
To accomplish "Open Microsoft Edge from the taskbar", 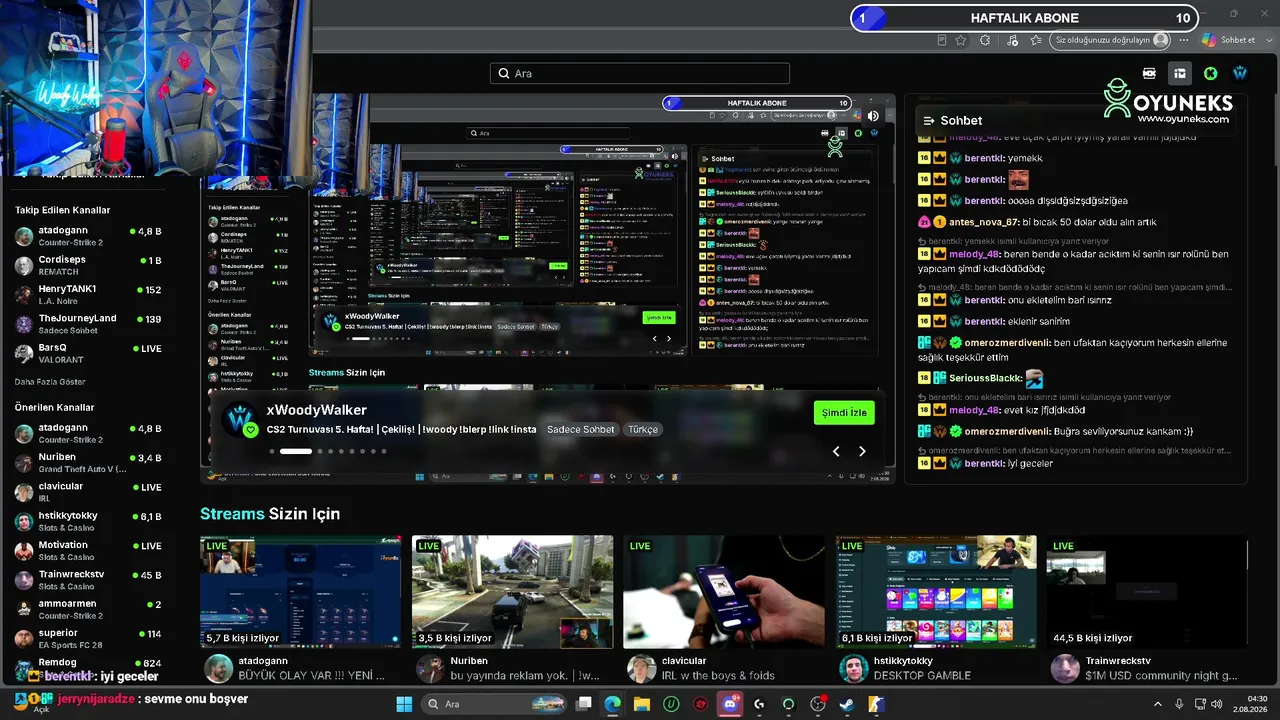I will click(x=612, y=704).
